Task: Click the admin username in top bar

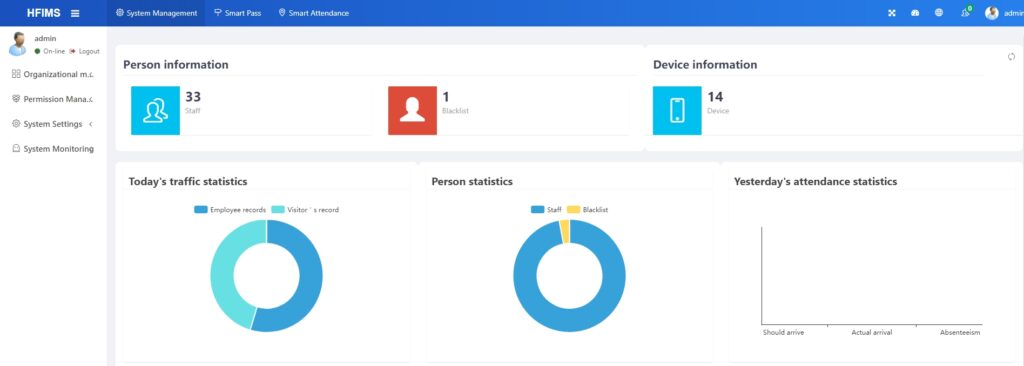Action: click(1014, 13)
